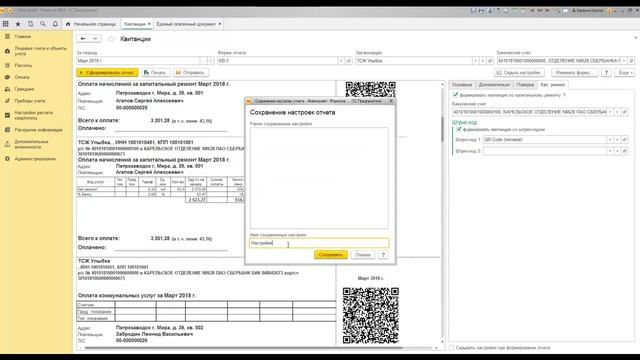Expand the Форма отчета dropdown
The height and width of the screenshot is (360, 640).
(341, 61)
